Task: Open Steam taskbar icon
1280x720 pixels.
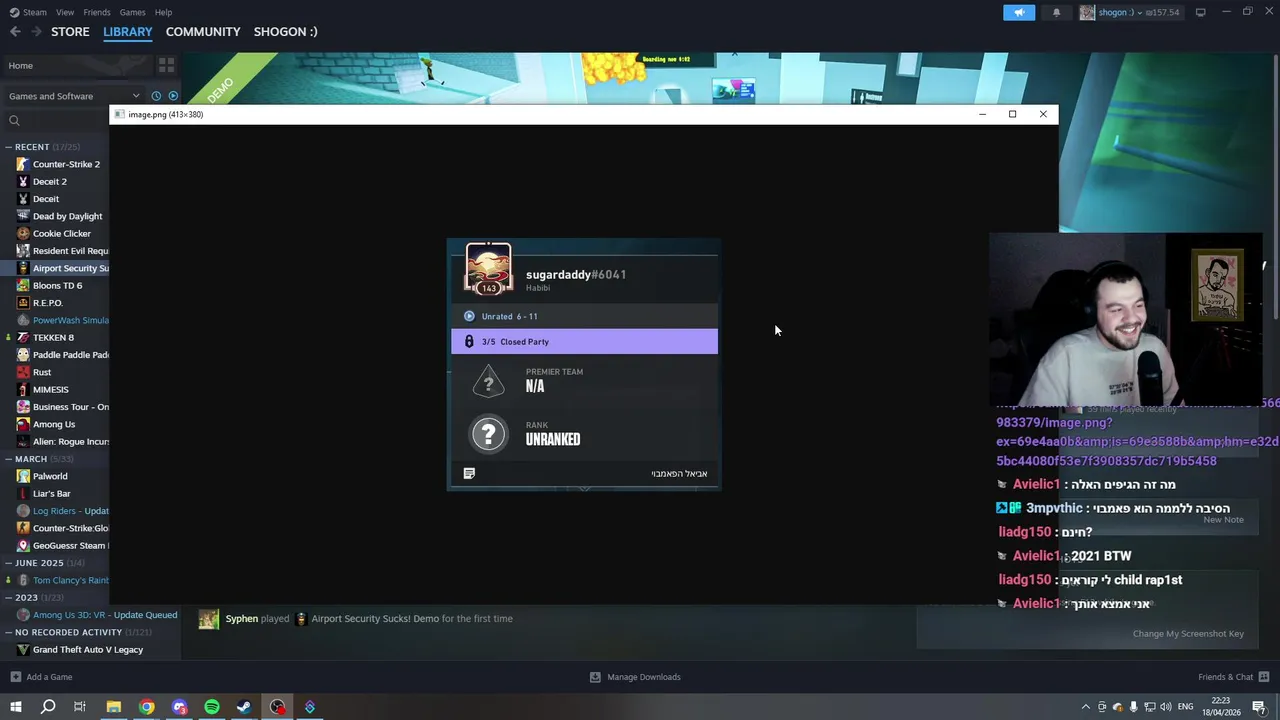Action: tap(244, 707)
